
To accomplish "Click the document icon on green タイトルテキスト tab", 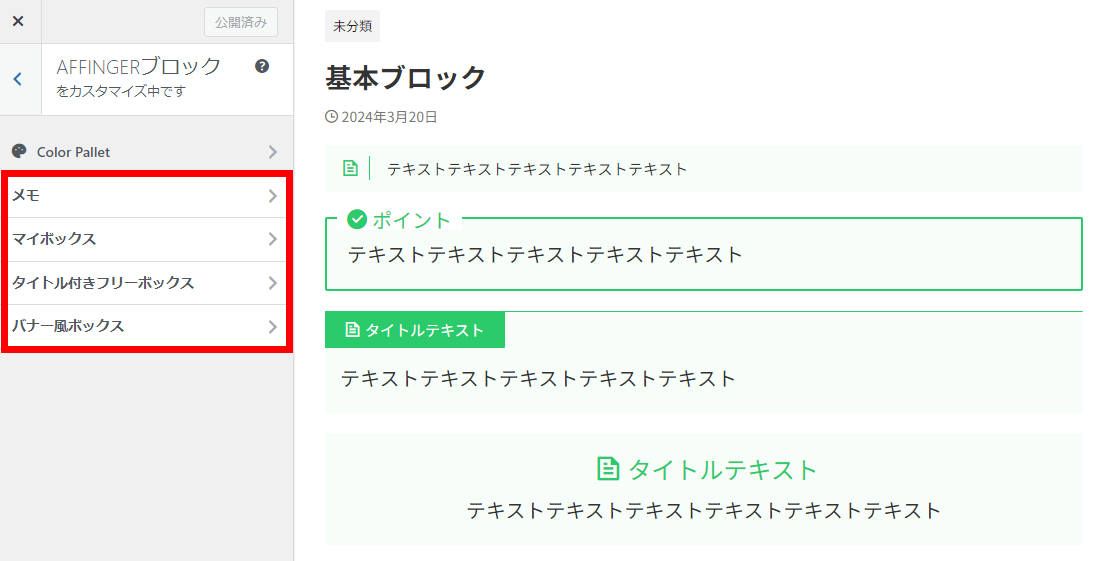I will (352, 330).
